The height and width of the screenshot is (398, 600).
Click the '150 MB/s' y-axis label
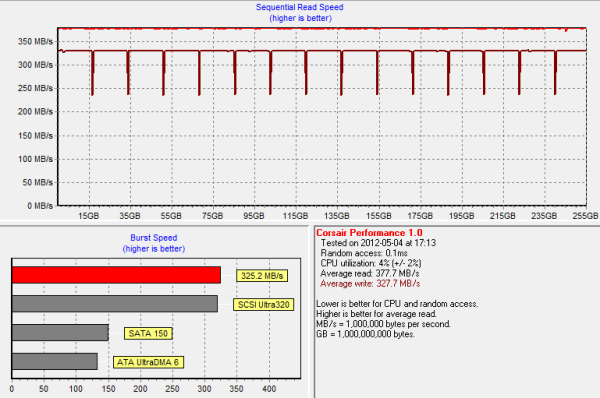pyautogui.click(x=35, y=135)
